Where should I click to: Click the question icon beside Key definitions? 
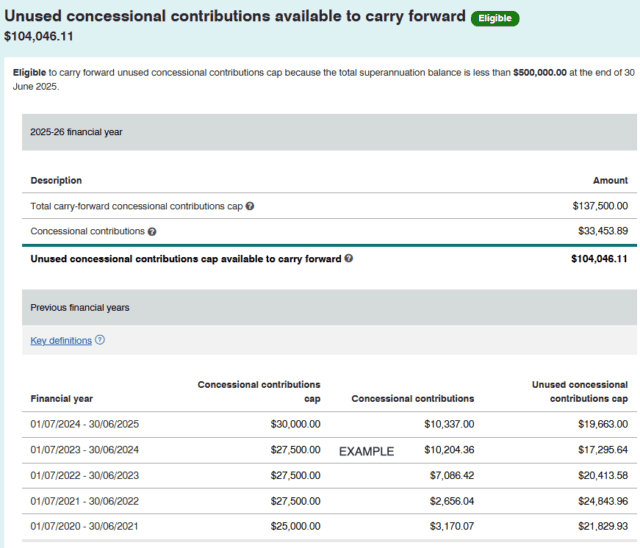100,340
